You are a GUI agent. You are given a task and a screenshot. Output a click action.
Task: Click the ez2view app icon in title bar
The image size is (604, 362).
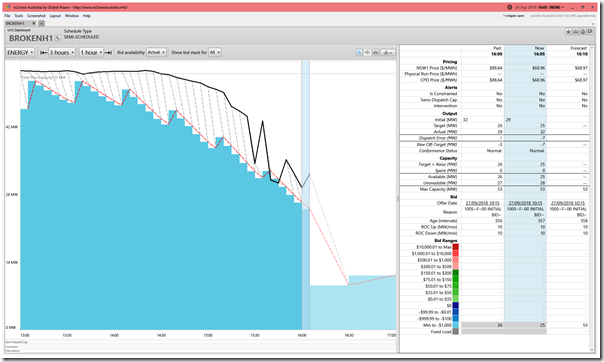(8, 7)
